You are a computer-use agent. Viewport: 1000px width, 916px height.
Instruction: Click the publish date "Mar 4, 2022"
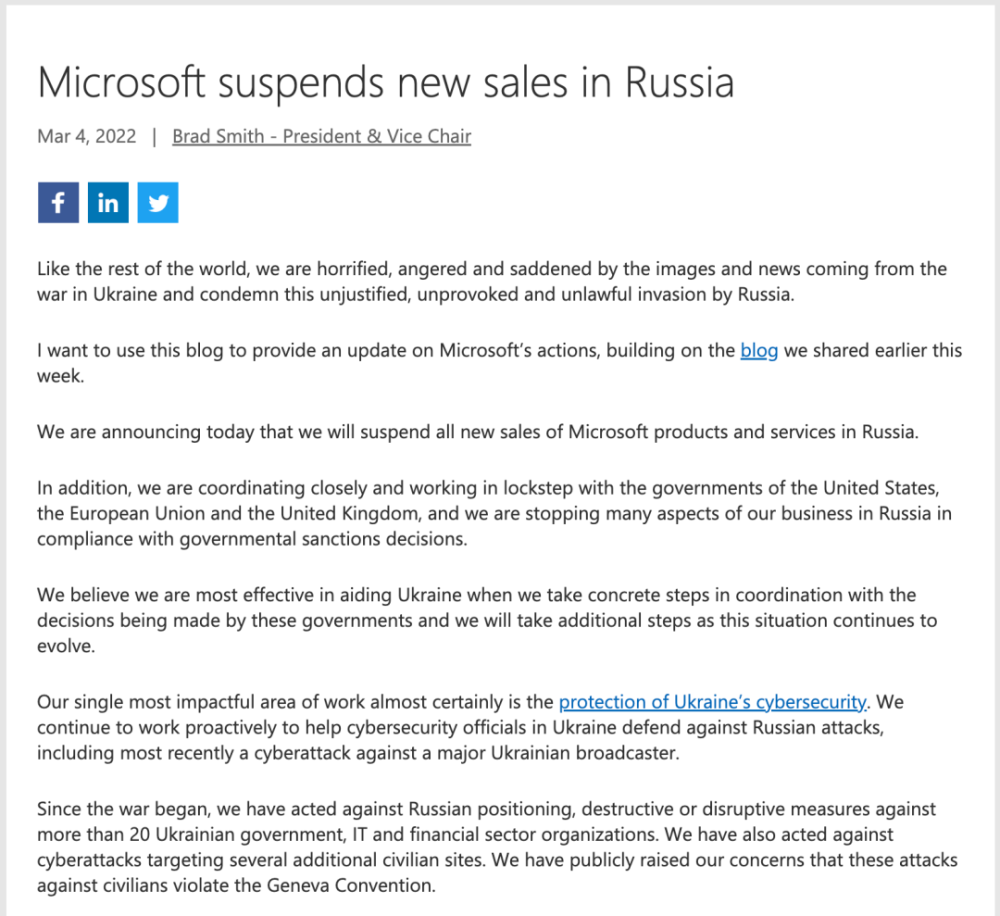pyautogui.click(x=87, y=136)
